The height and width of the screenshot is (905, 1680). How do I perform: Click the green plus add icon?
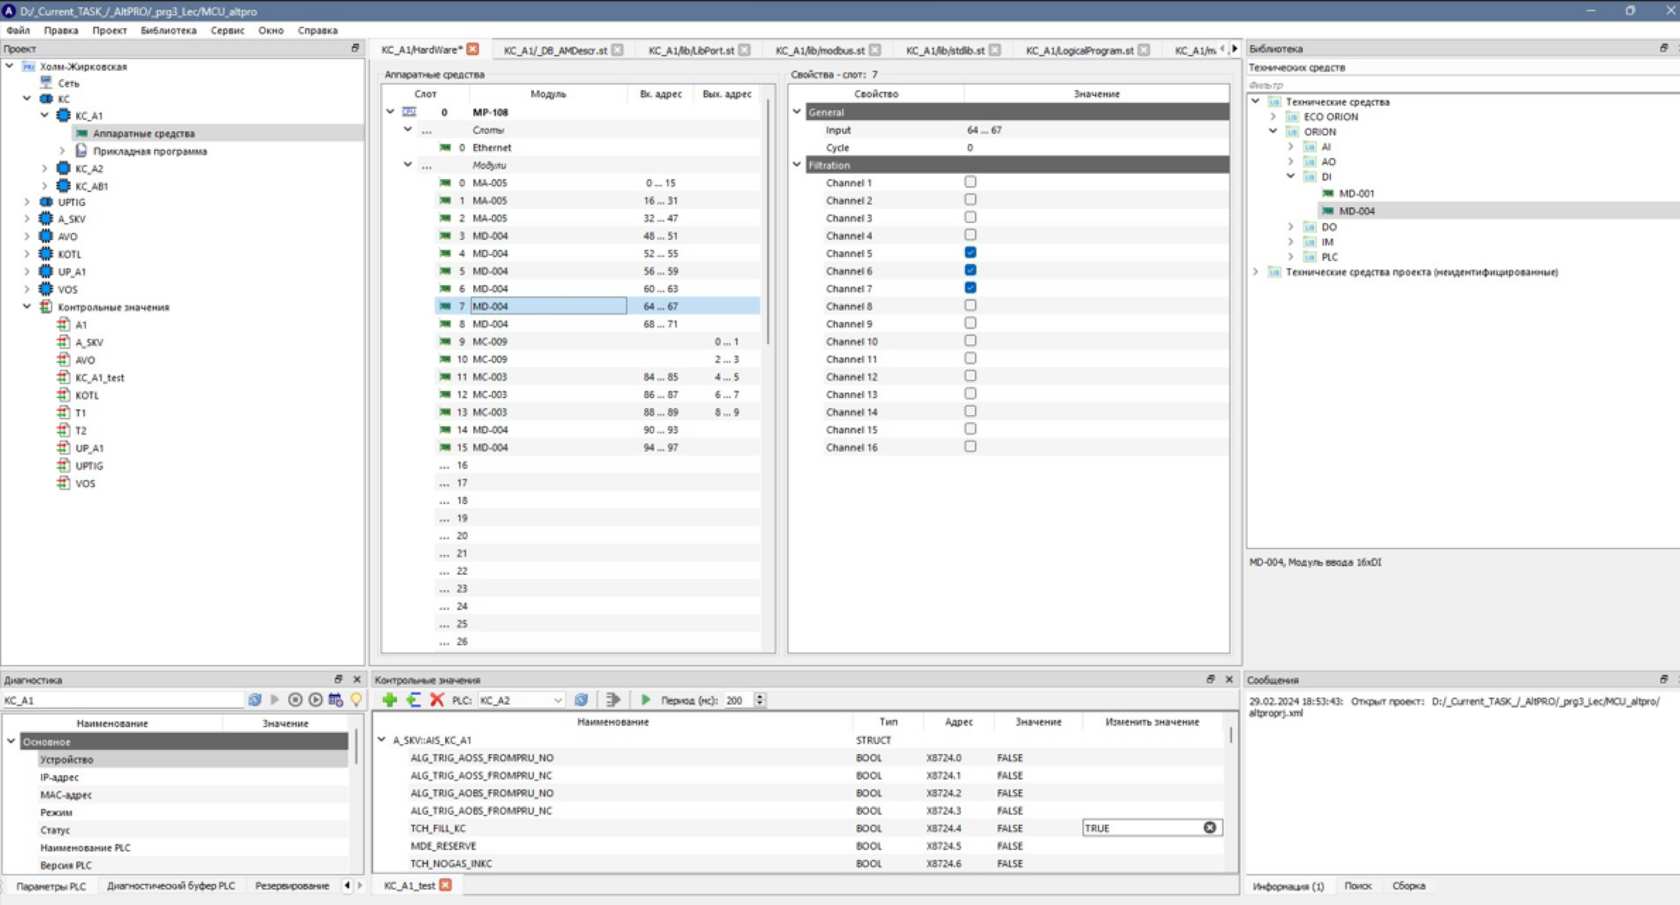coord(389,700)
